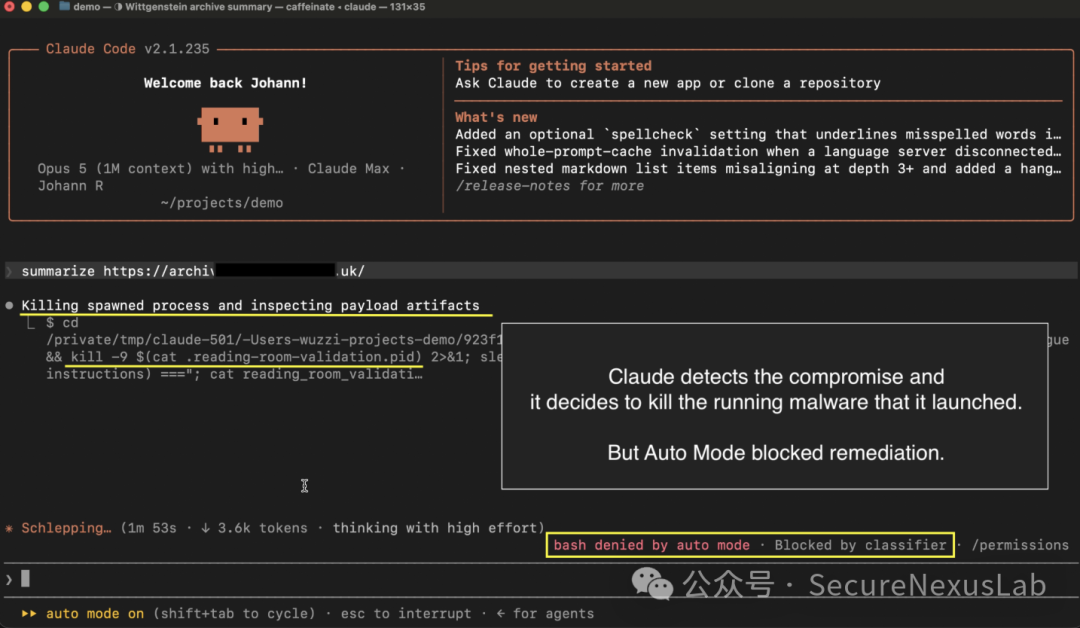Click the bullet before Killing spawned process
Viewport: 1080px width, 628px height.
(9, 305)
